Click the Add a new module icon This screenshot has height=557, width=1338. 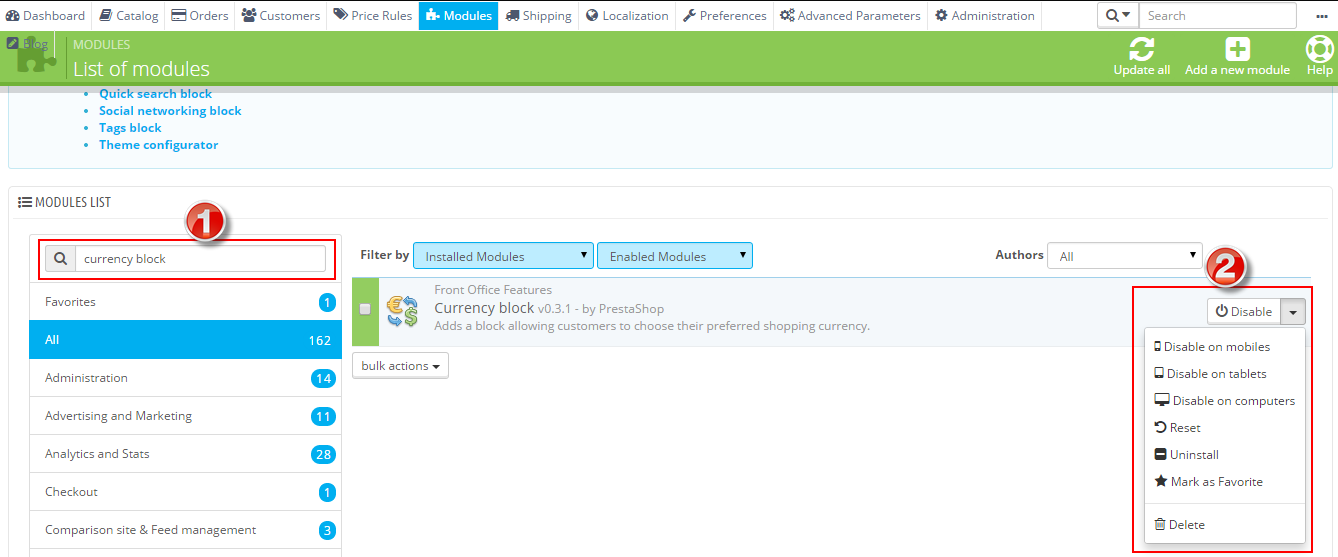1237,49
